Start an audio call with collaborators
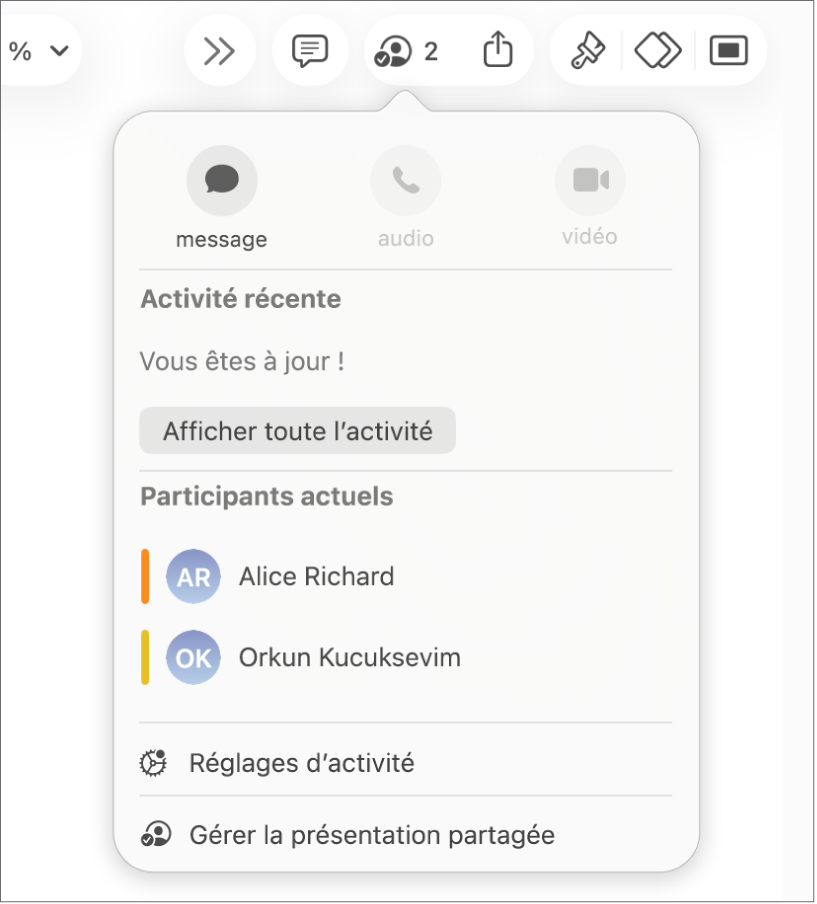 click(x=405, y=180)
